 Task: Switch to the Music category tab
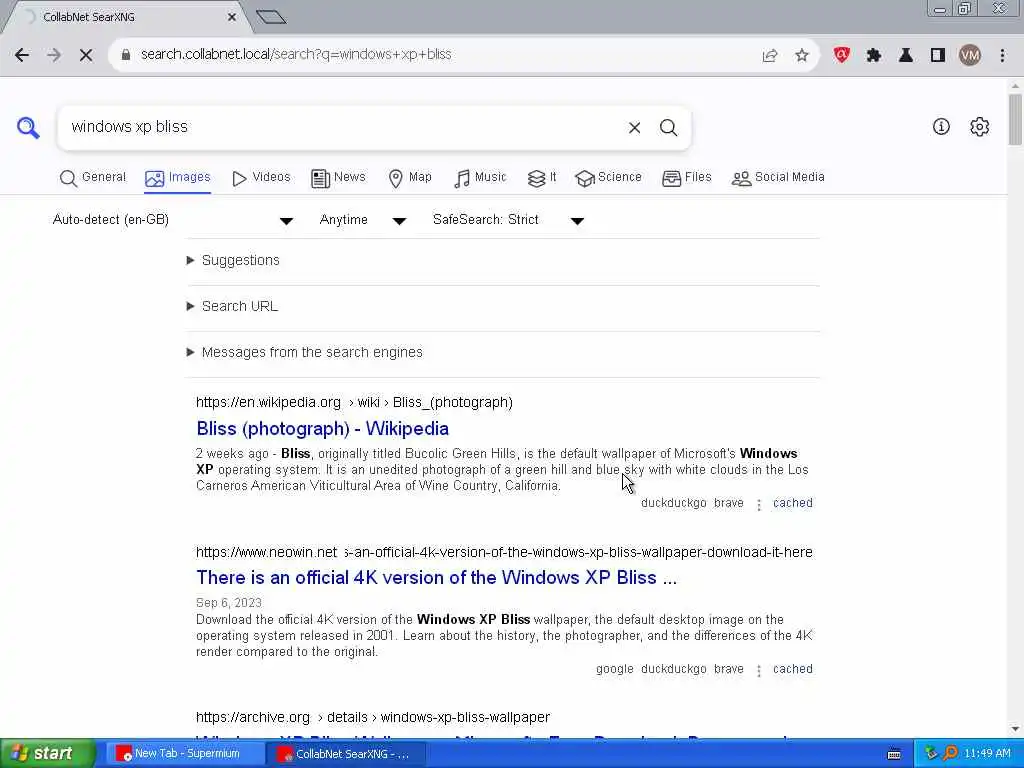click(480, 178)
